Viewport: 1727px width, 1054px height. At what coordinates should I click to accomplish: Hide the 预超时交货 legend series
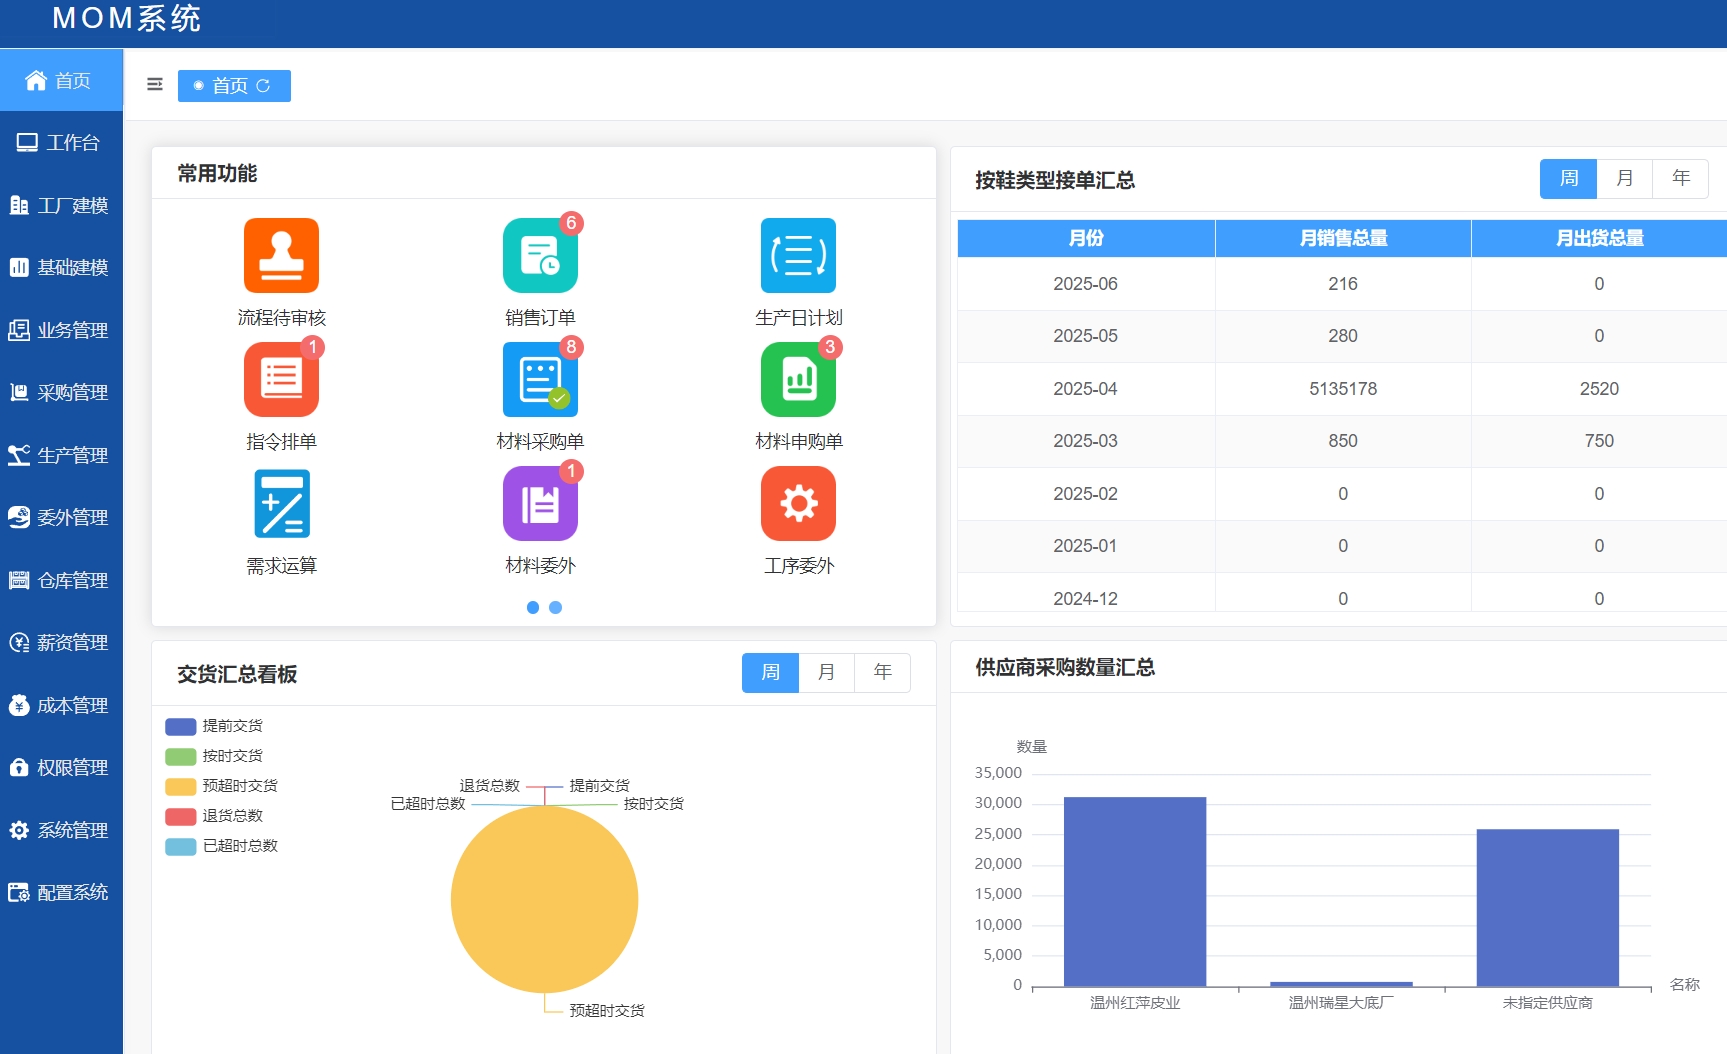221,786
